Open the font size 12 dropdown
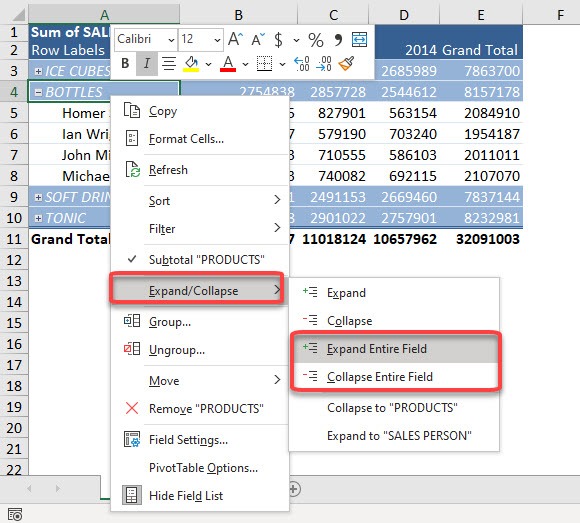The height and width of the screenshot is (523, 580). click(217, 40)
